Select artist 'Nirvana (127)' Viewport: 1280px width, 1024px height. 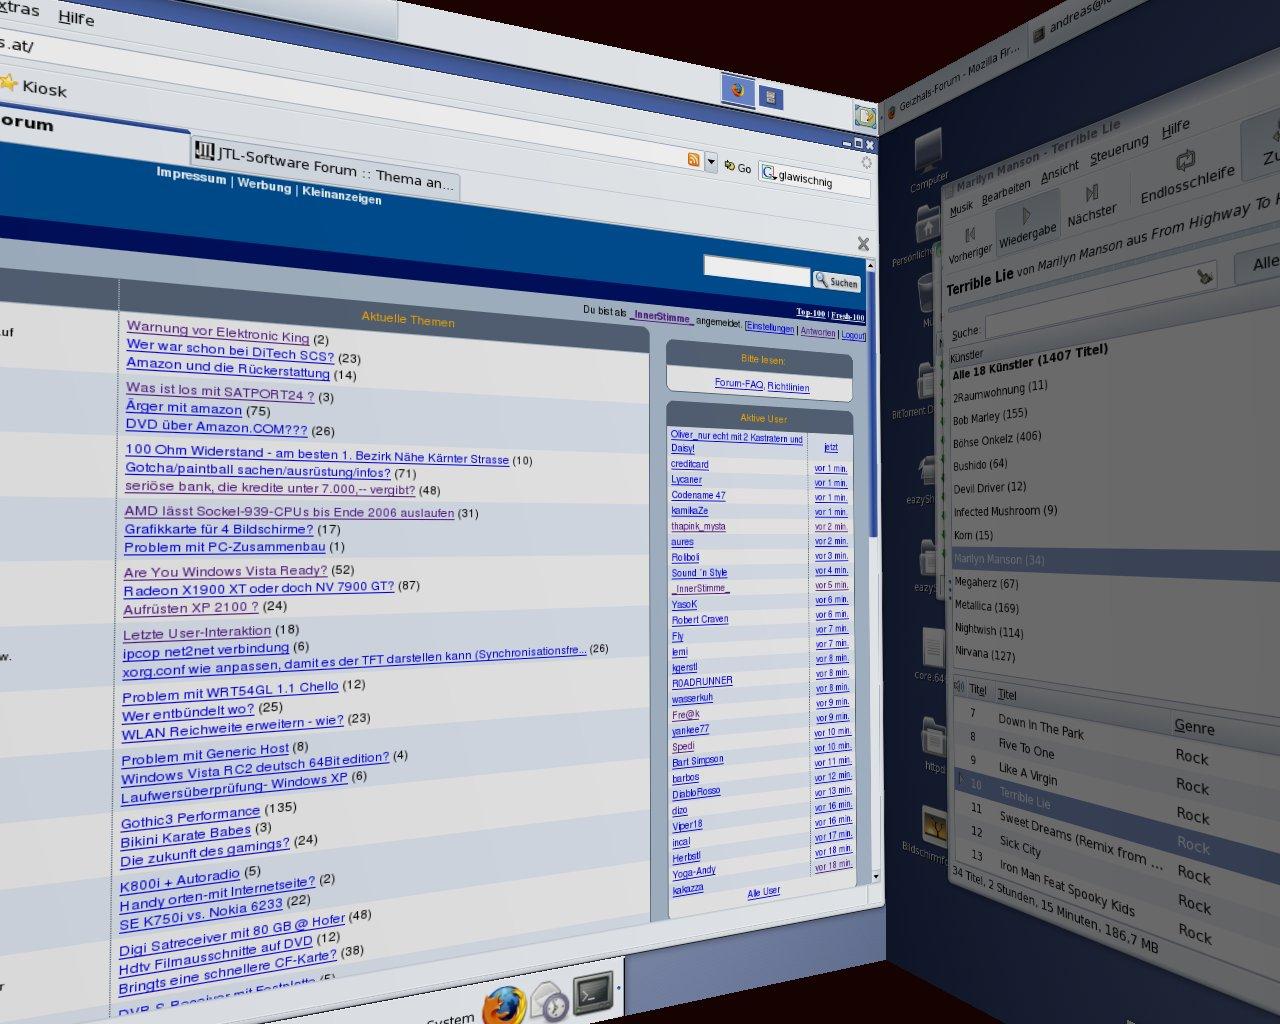[985, 654]
